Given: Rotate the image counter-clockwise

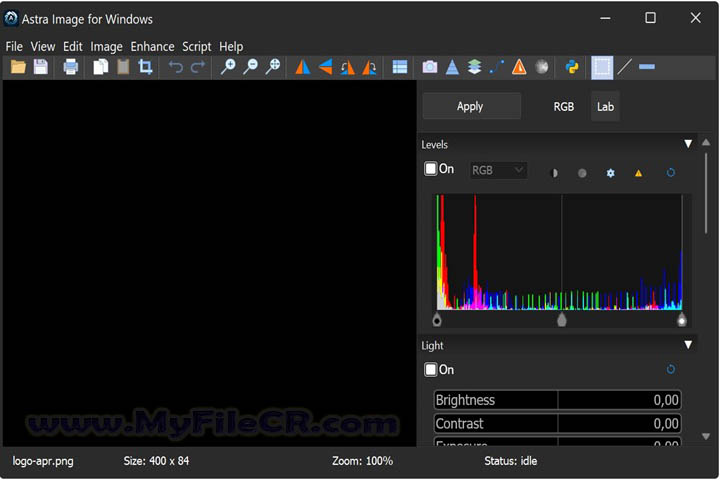Looking at the screenshot, I should tap(348, 67).
